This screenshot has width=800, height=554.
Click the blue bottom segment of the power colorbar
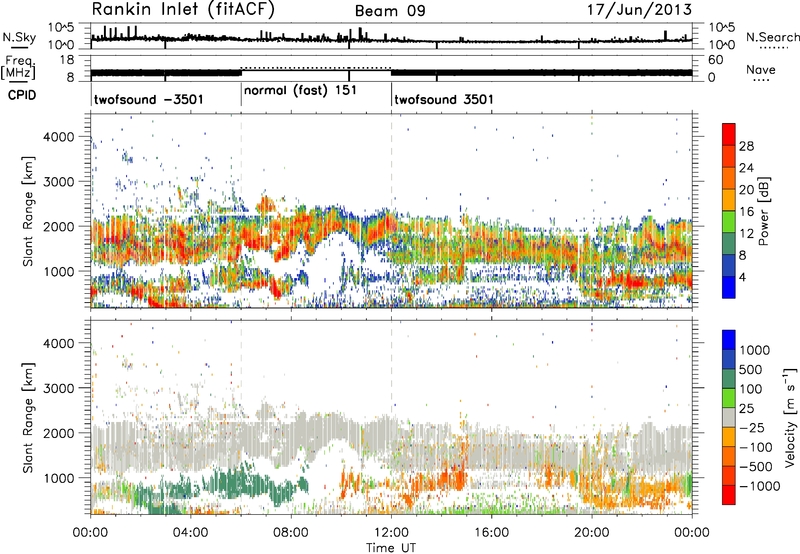pos(729,287)
